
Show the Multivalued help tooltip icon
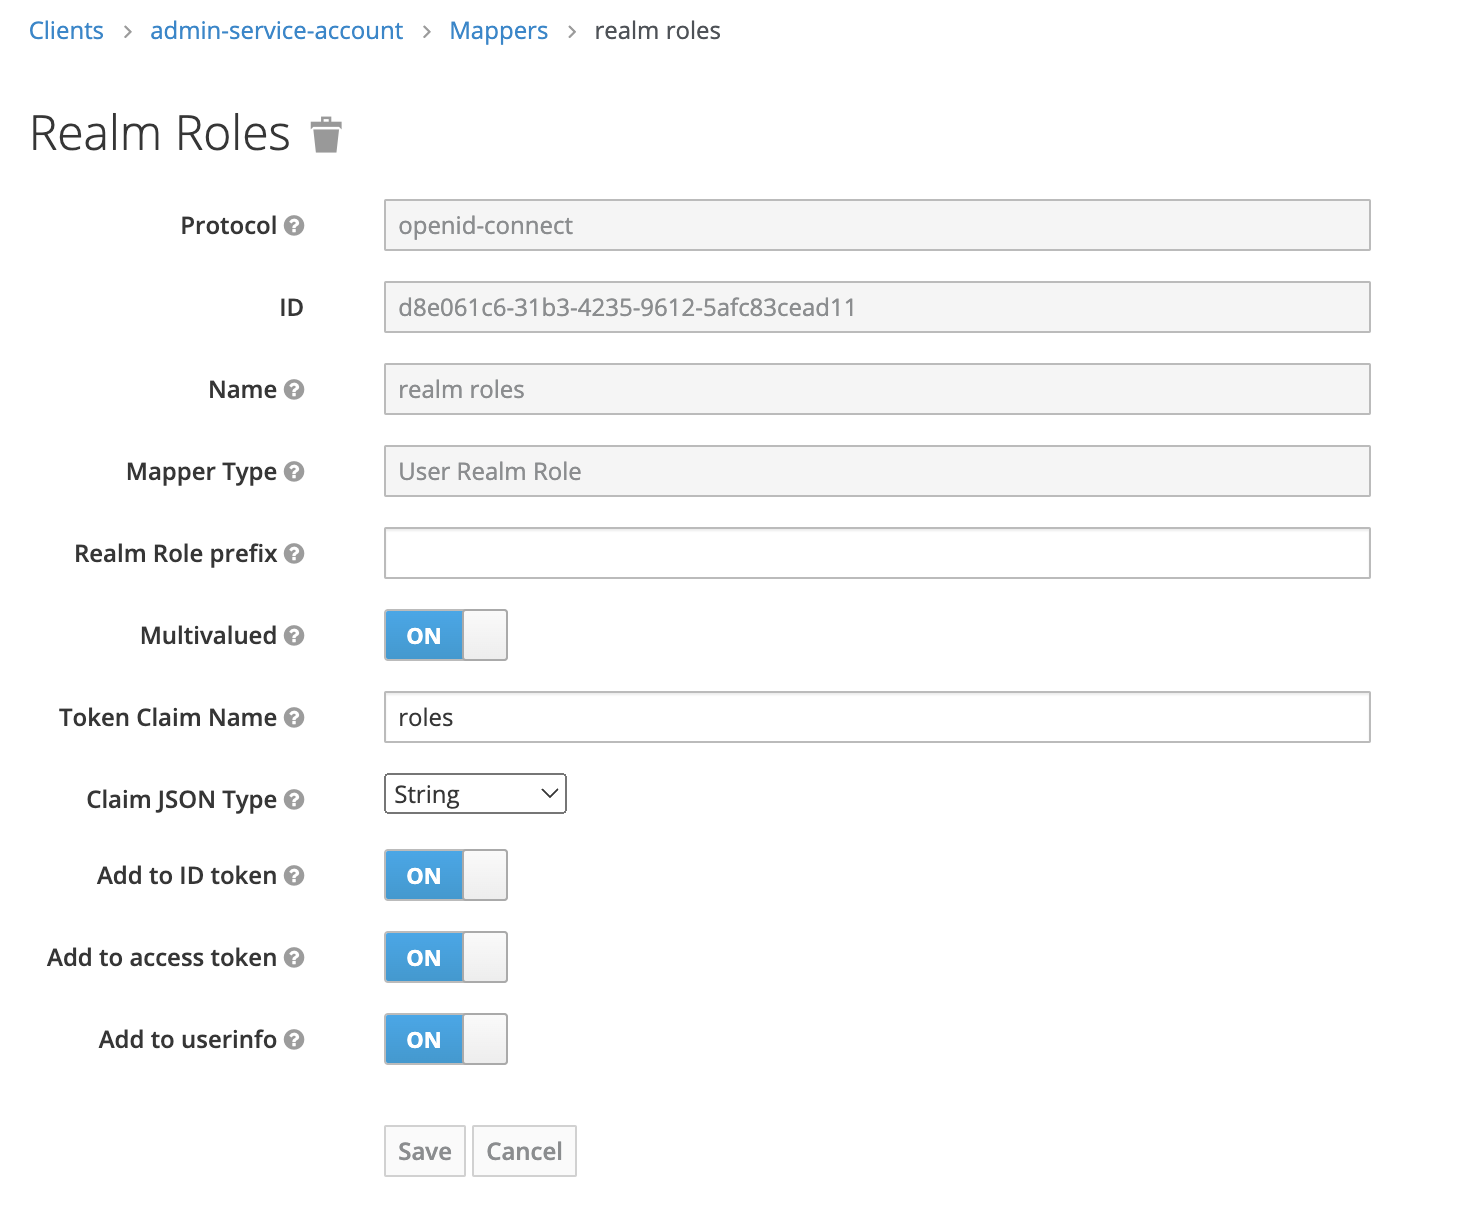(x=294, y=635)
